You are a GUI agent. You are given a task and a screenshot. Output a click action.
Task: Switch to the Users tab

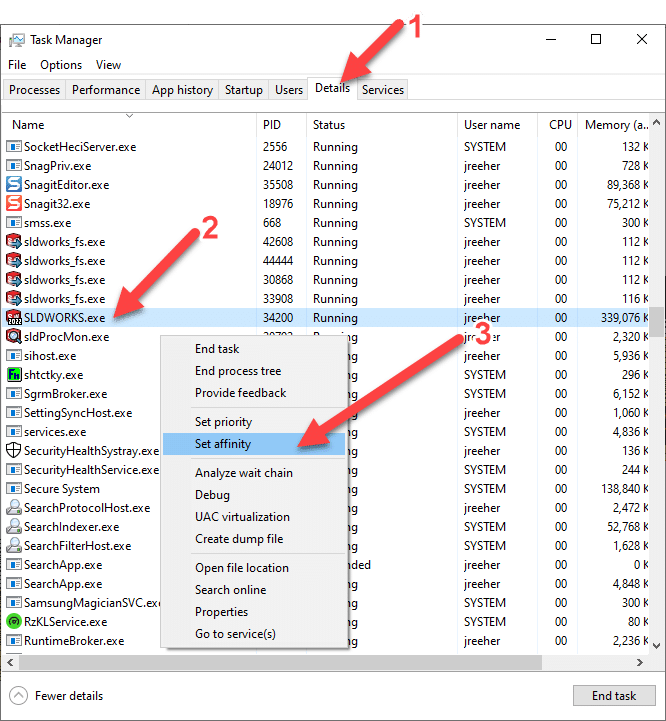tap(289, 90)
